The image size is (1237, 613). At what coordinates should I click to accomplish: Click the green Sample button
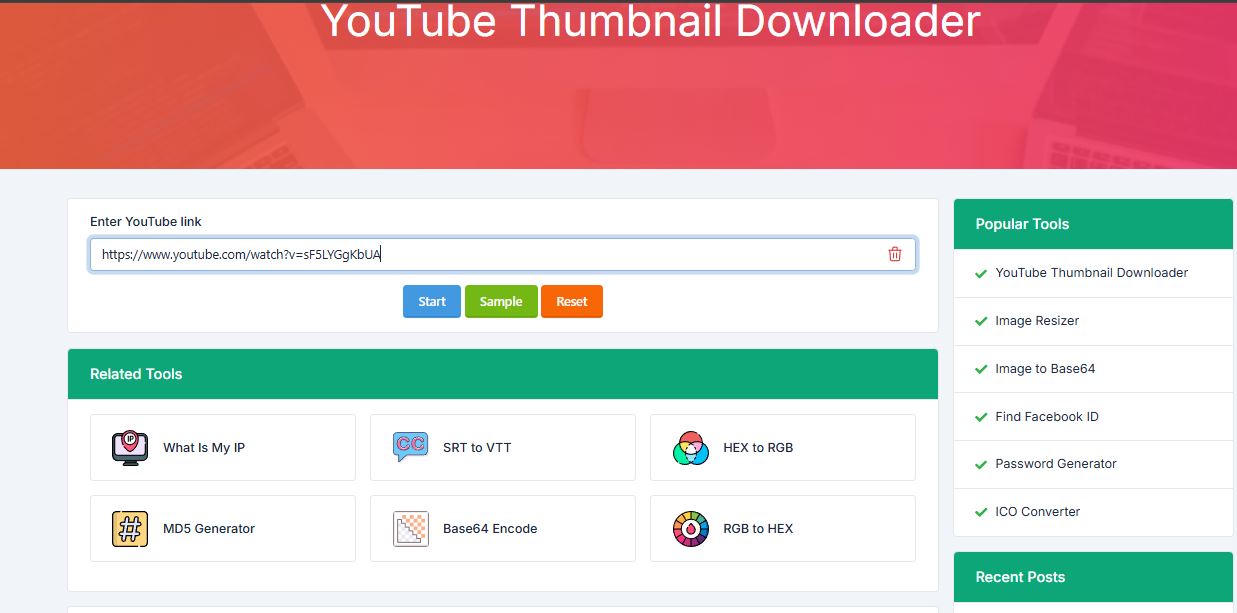501,302
